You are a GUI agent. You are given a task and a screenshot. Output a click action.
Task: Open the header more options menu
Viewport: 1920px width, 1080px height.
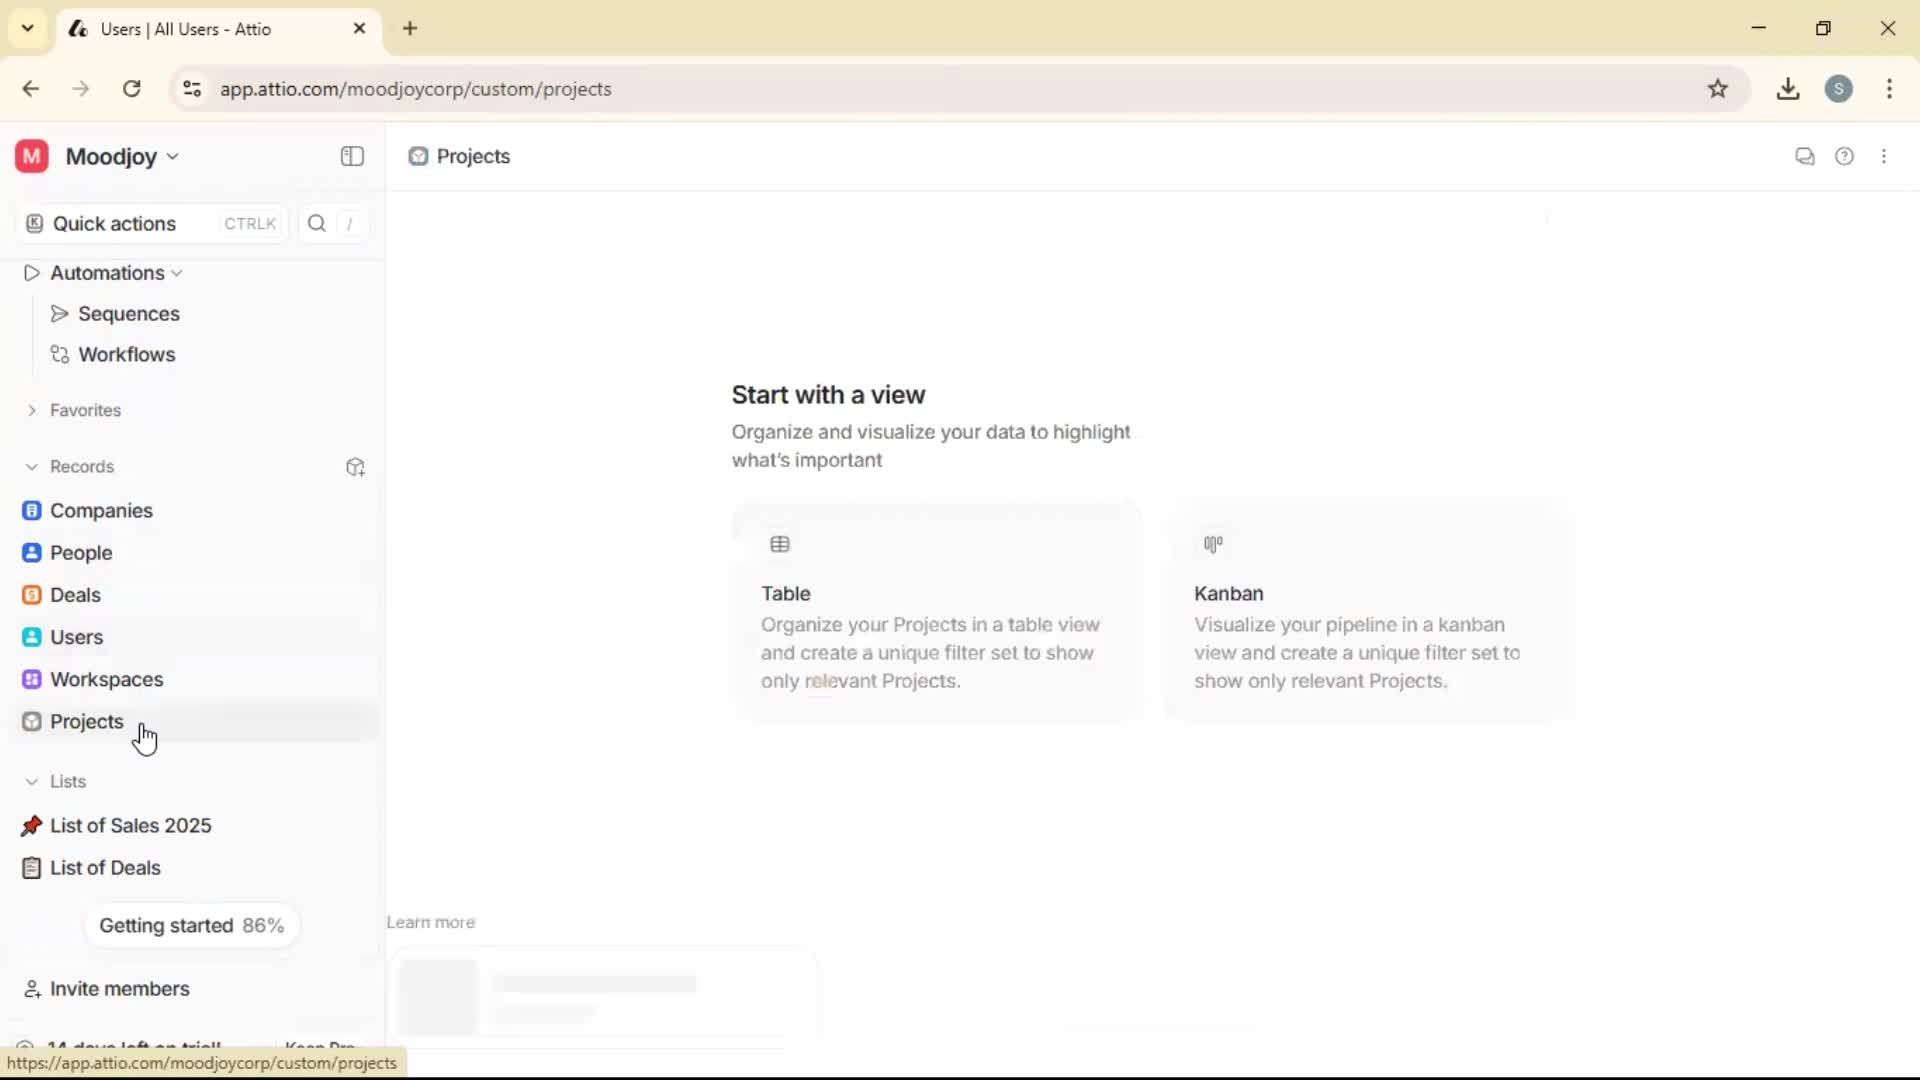pos(1885,157)
